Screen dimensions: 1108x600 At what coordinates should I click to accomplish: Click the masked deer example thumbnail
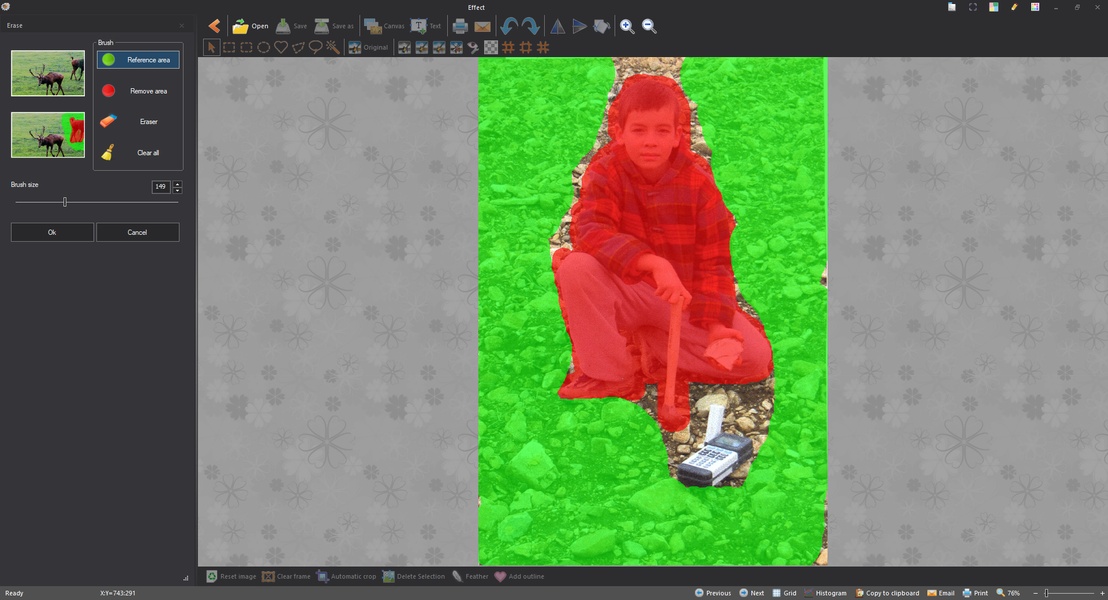pos(47,134)
